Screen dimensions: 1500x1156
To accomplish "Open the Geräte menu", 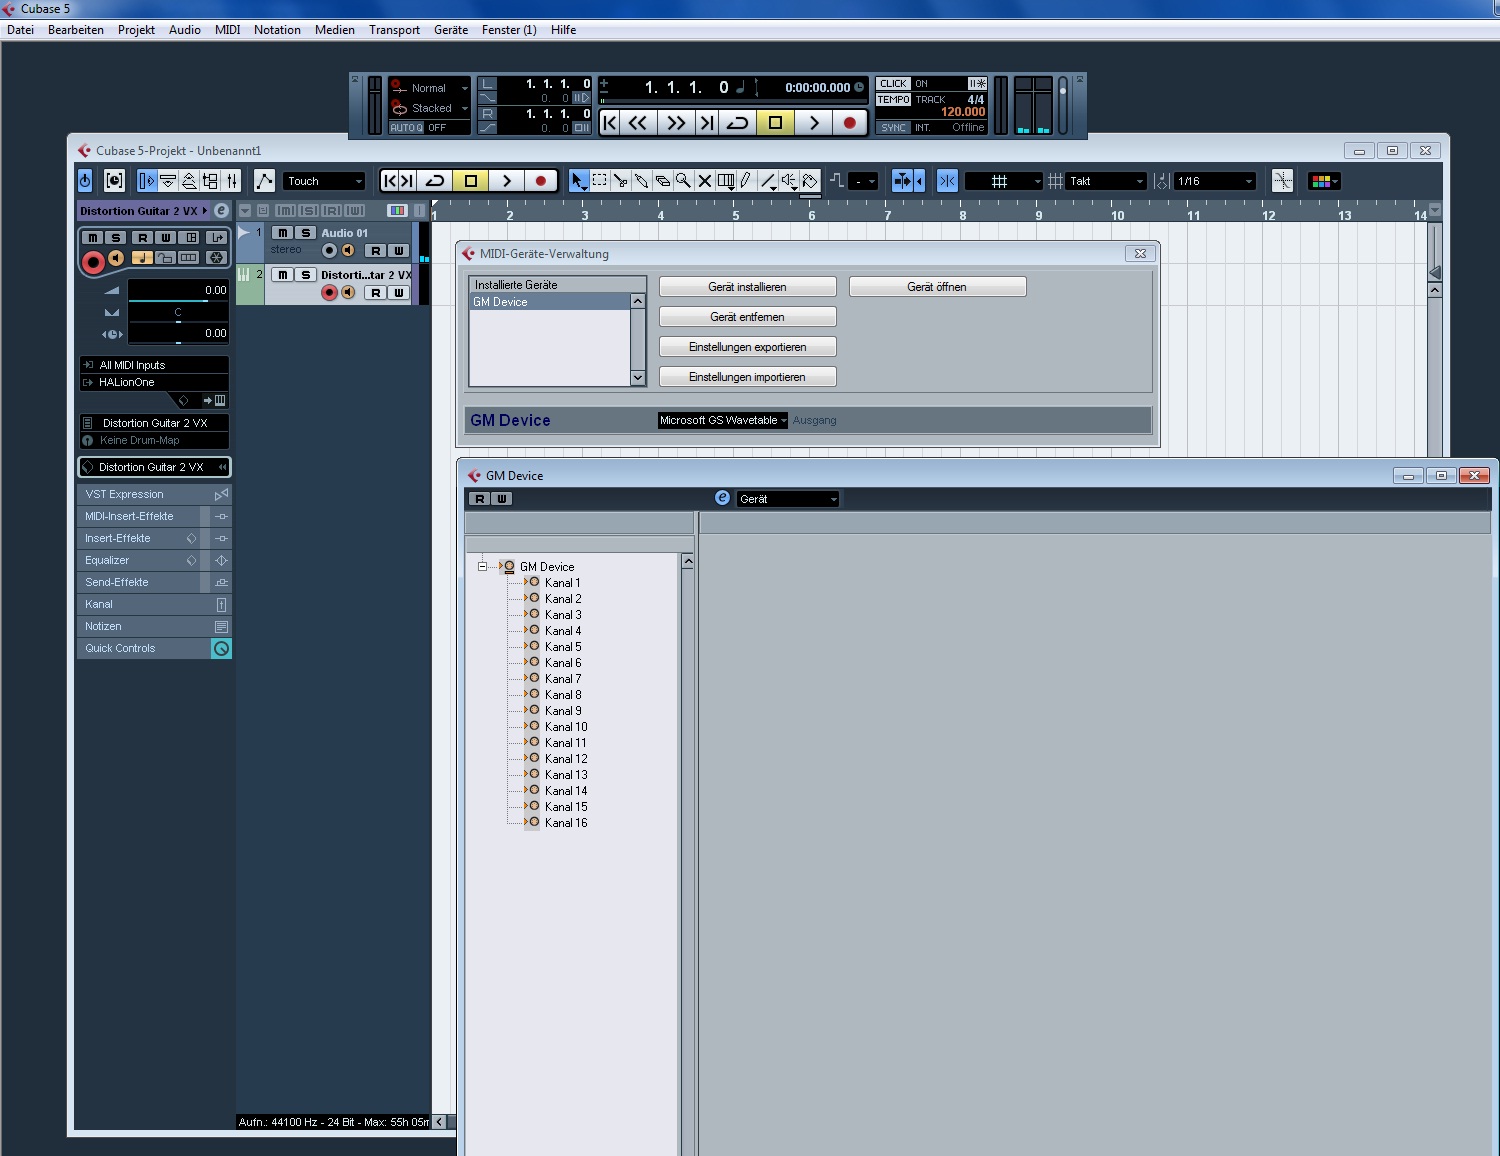I will pyautogui.click(x=451, y=30).
